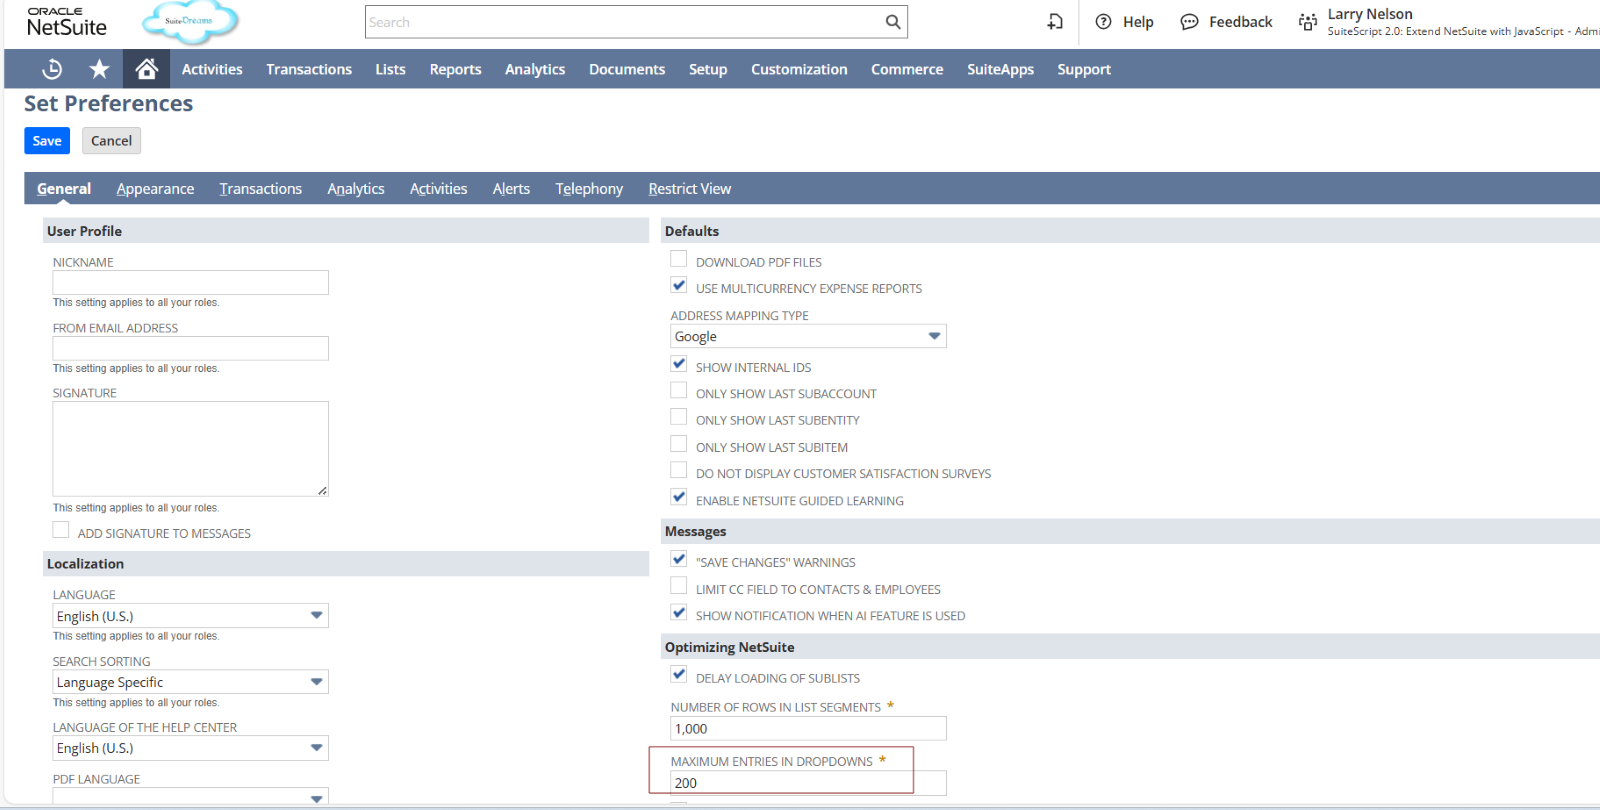Expand the Address Mapping Type dropdown
This screenshot has width=1600, height=810.
tap(934, 336)
